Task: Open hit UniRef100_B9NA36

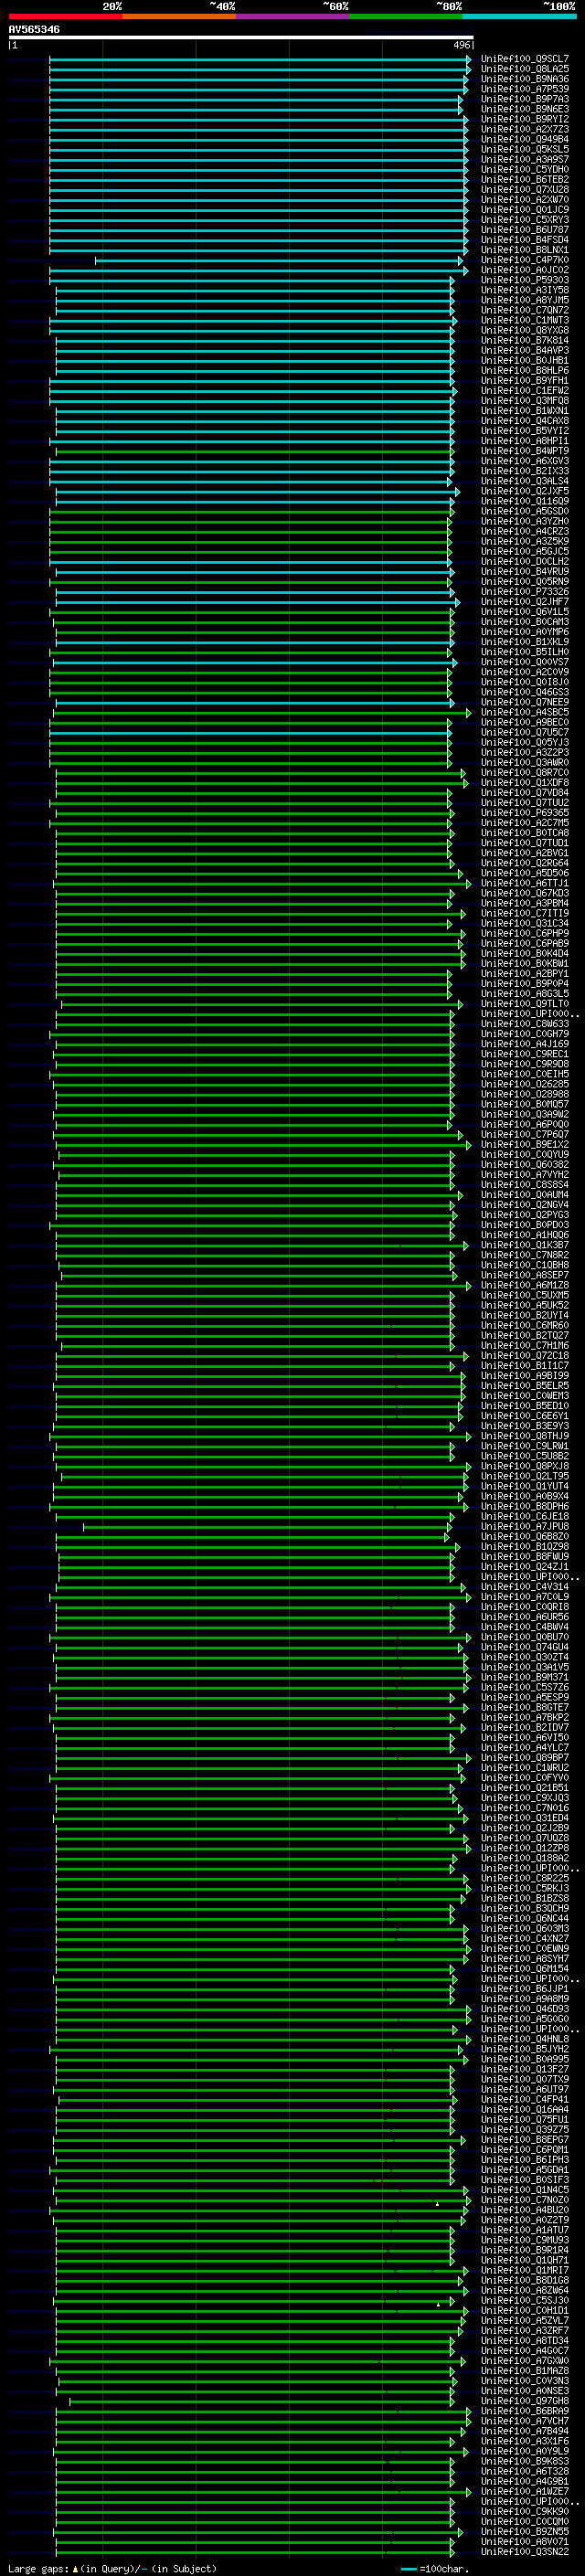Action: (525, 79)
